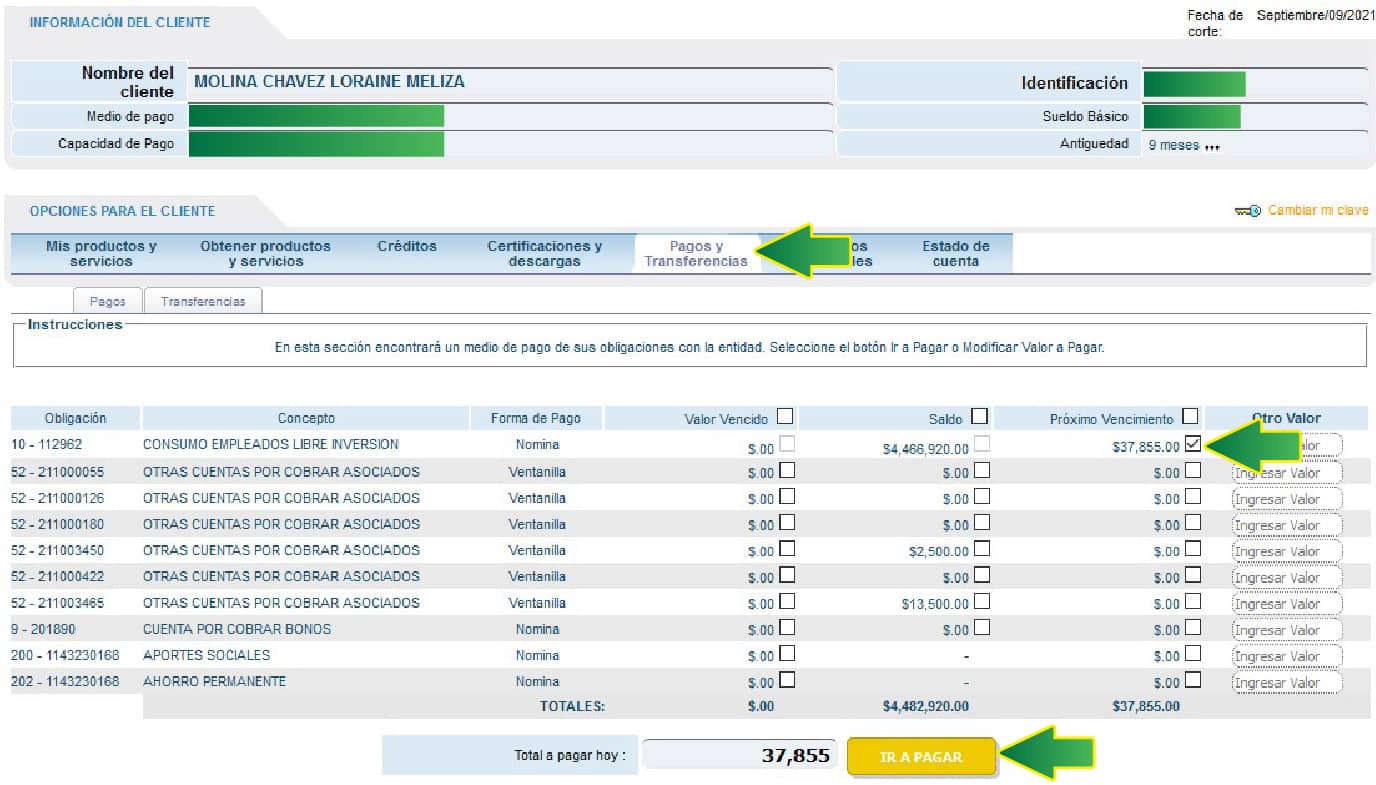The height and width of the screenshot is (785, 1376).
Task: Select the Pagos y Transferencias tab
Action: coord(695,253)
